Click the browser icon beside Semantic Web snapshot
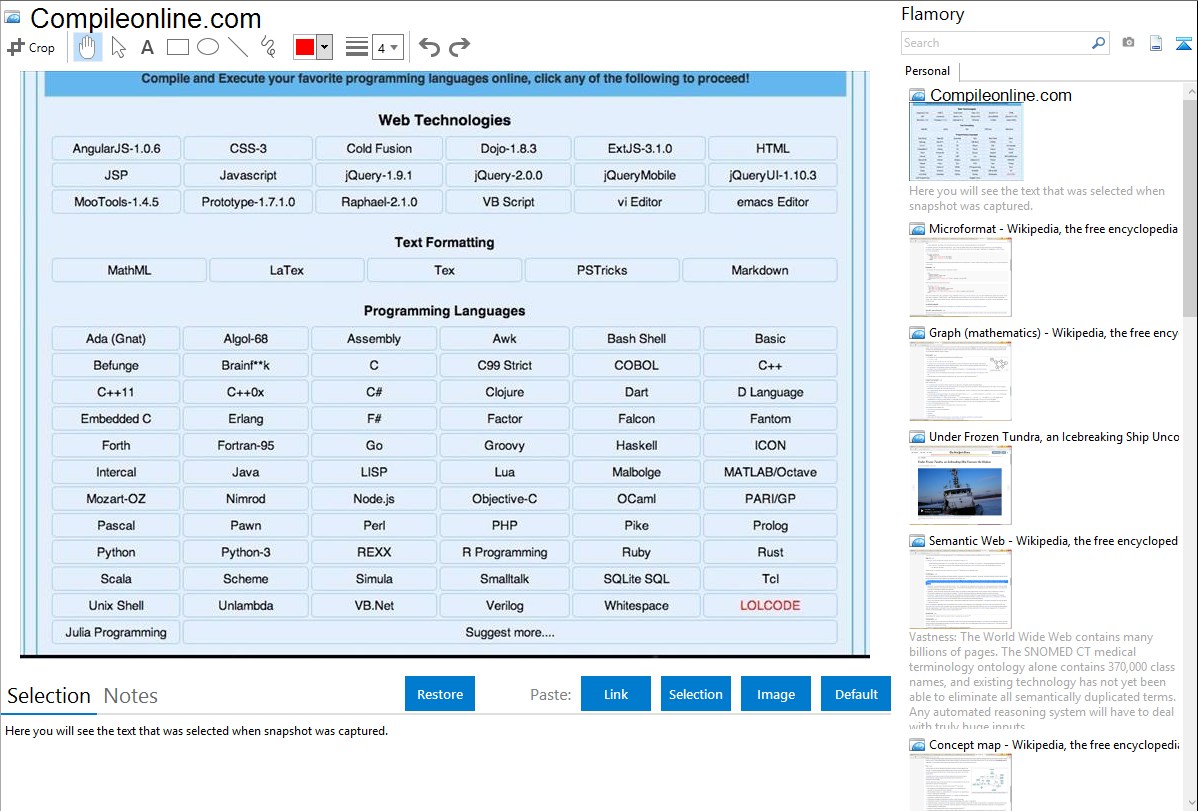This screenshot has height=811, width=1198. tap(917, 540)
